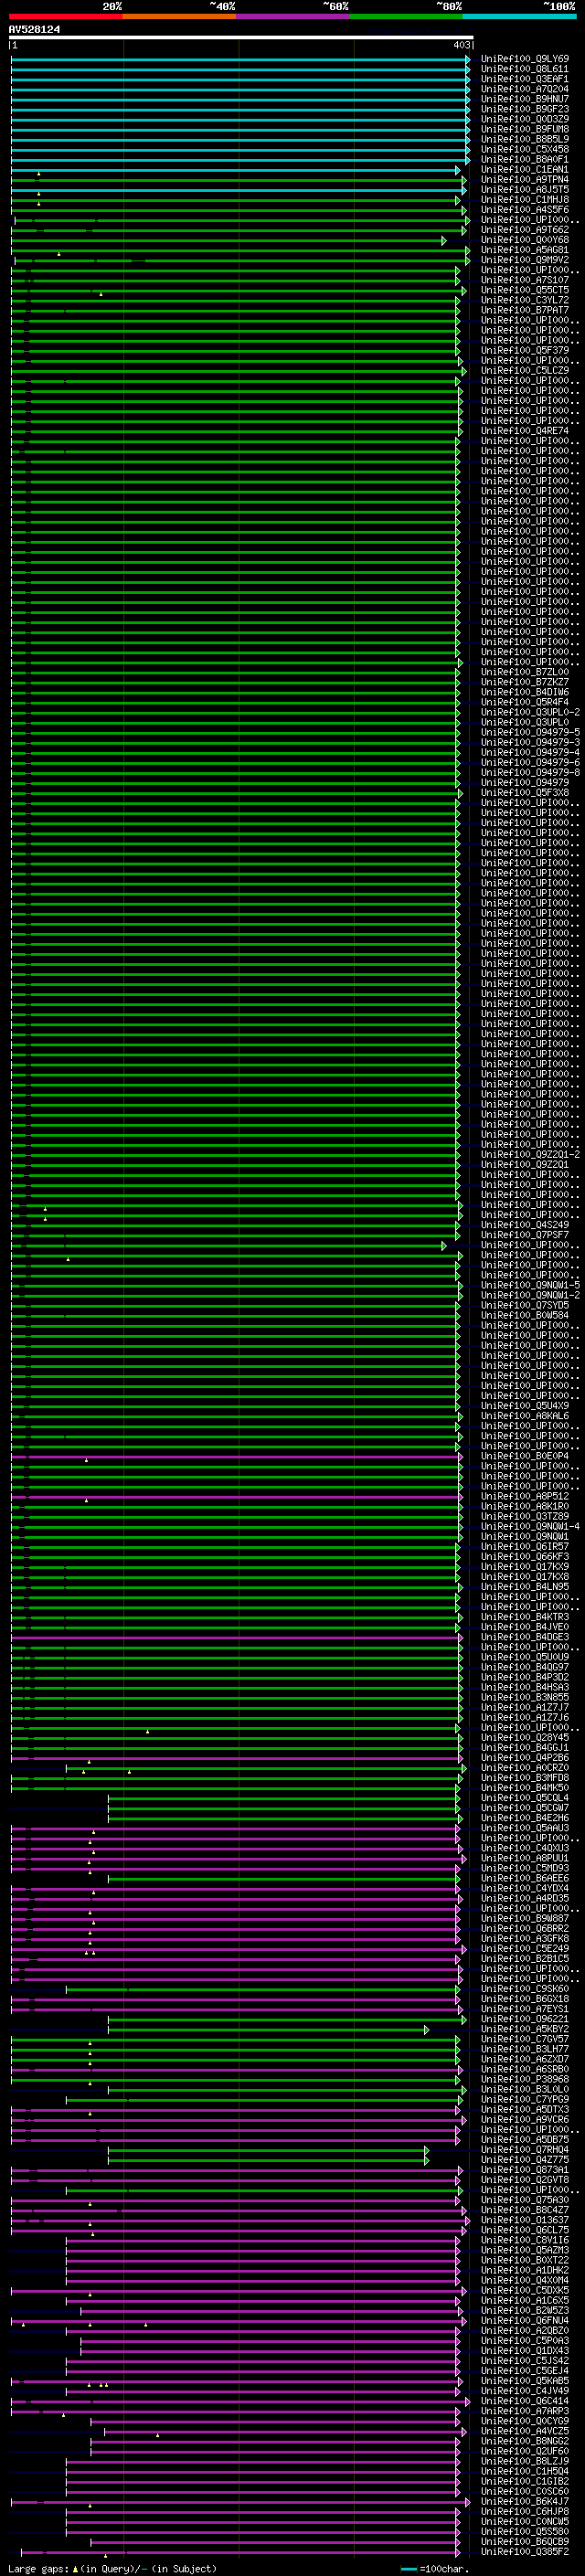Select the UniRef100_B8A0F1 label
585x2576 pixels.
pos(524,159)
